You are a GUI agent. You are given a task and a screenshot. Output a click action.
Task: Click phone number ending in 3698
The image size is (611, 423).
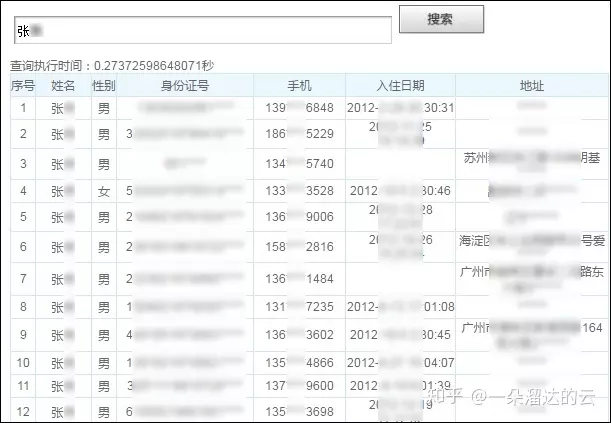tap(299, 412)
